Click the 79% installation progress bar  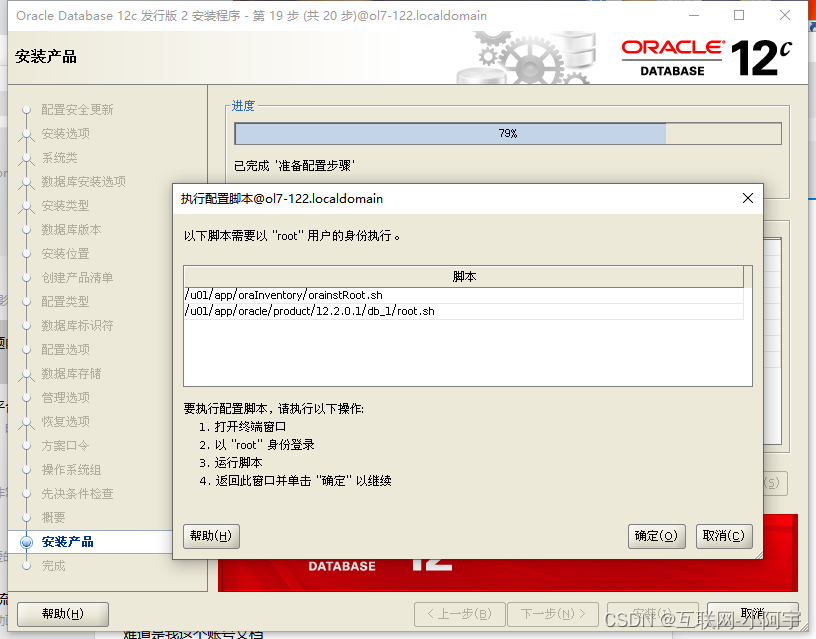[507, 134]
